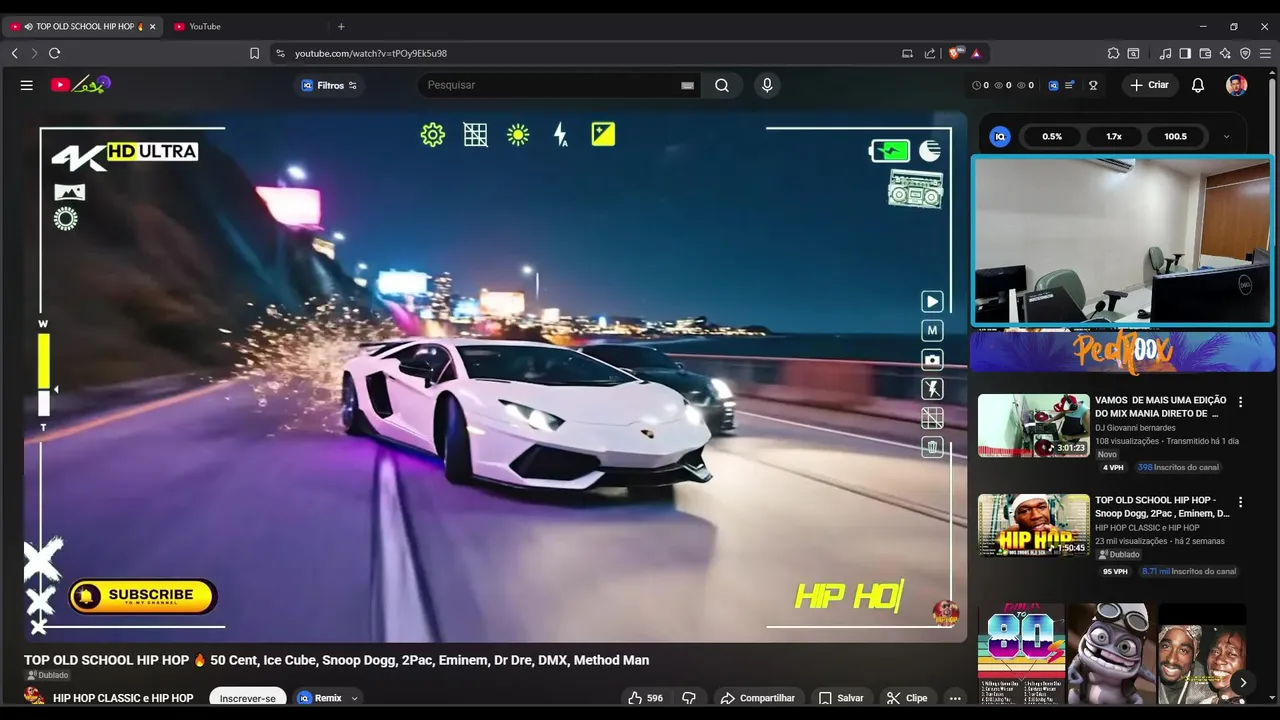
Task: Switch to the YouTube tab
Action: click(x=246, y=26)
